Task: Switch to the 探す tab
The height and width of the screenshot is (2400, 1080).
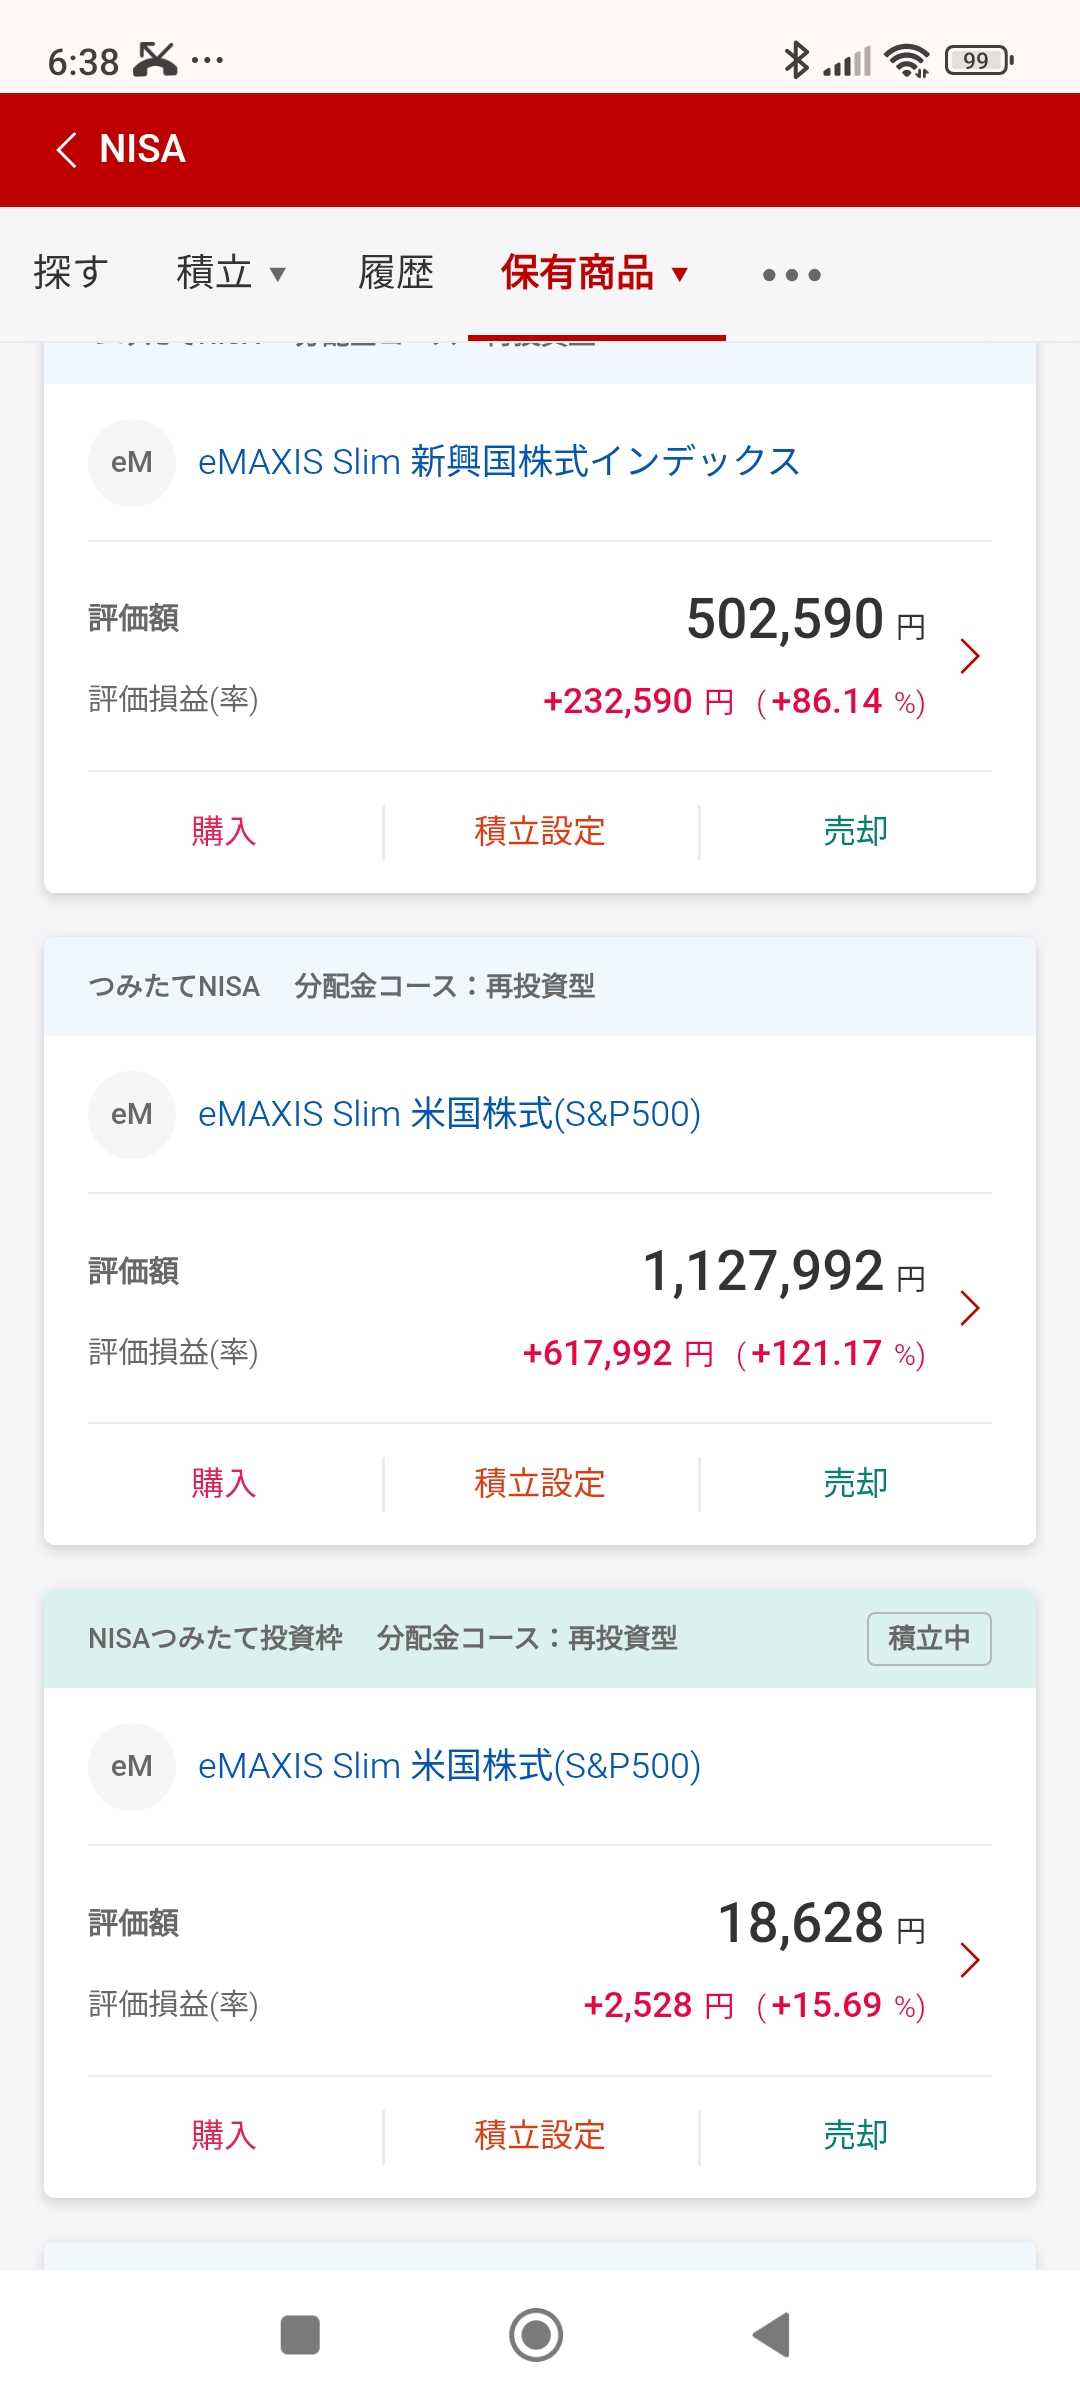Action: pos(70,273)
